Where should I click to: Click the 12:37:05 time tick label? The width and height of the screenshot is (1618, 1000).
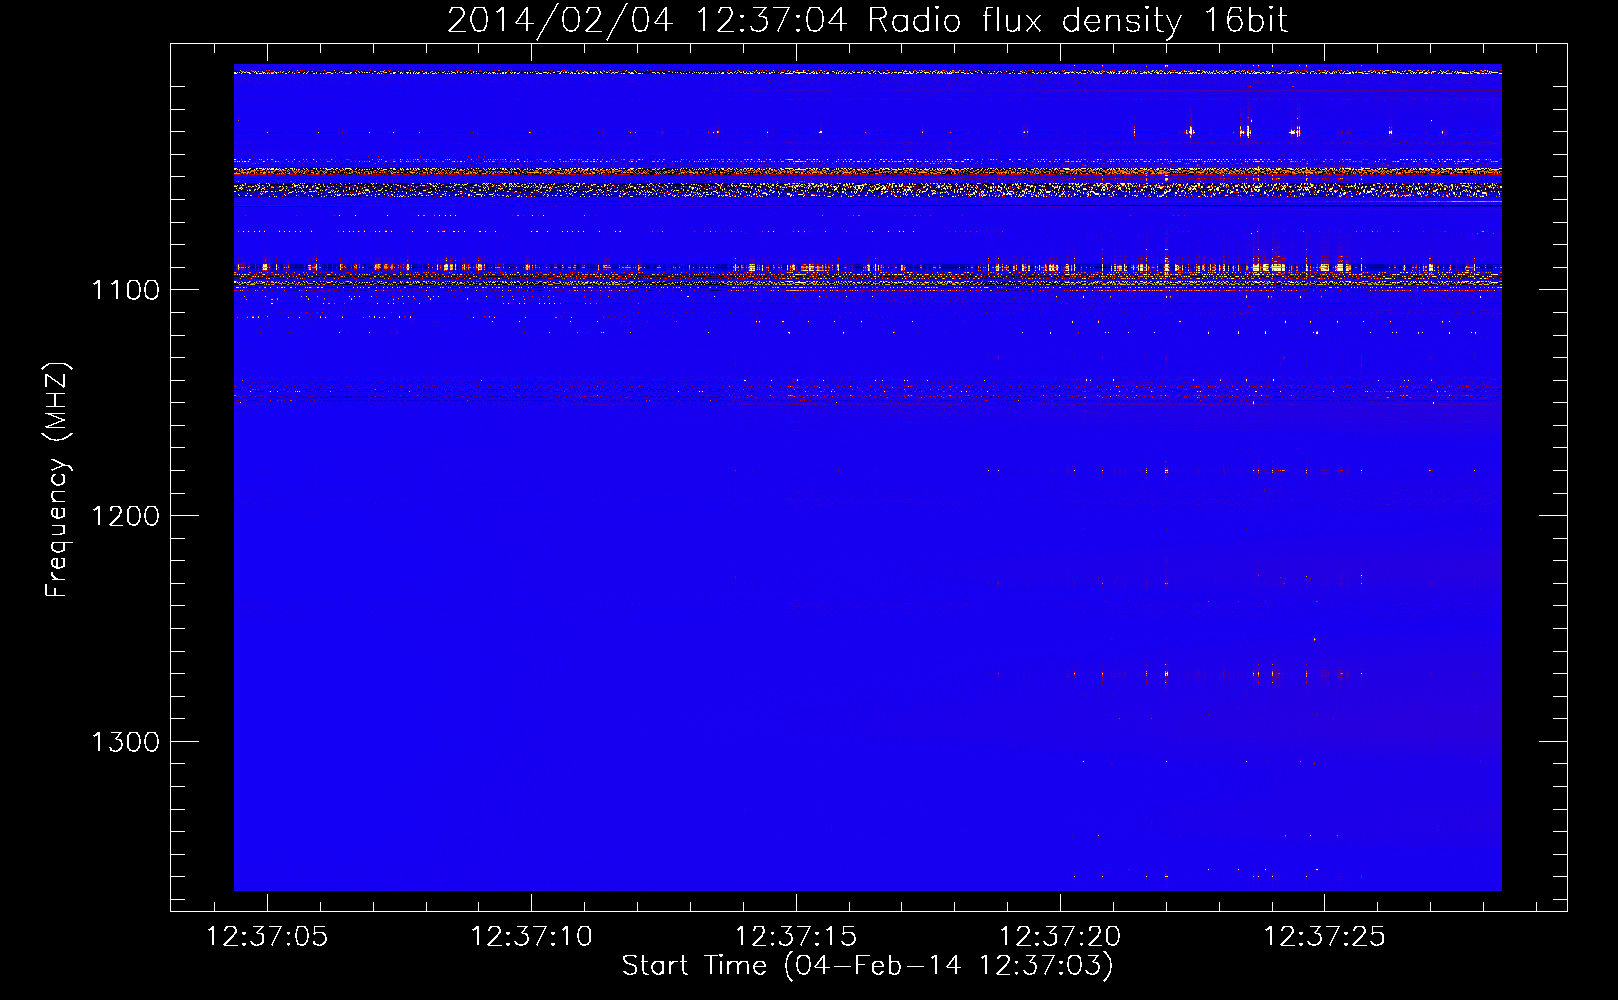(x=267, y=937)
